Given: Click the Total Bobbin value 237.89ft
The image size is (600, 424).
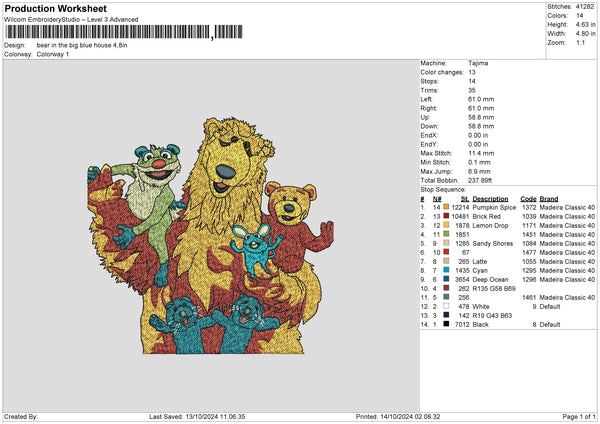Looking at the screenshot, I should tap(480, 180).
